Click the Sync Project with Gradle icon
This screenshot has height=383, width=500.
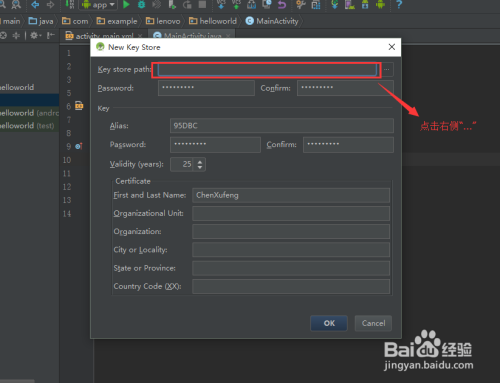pos(334,4)
